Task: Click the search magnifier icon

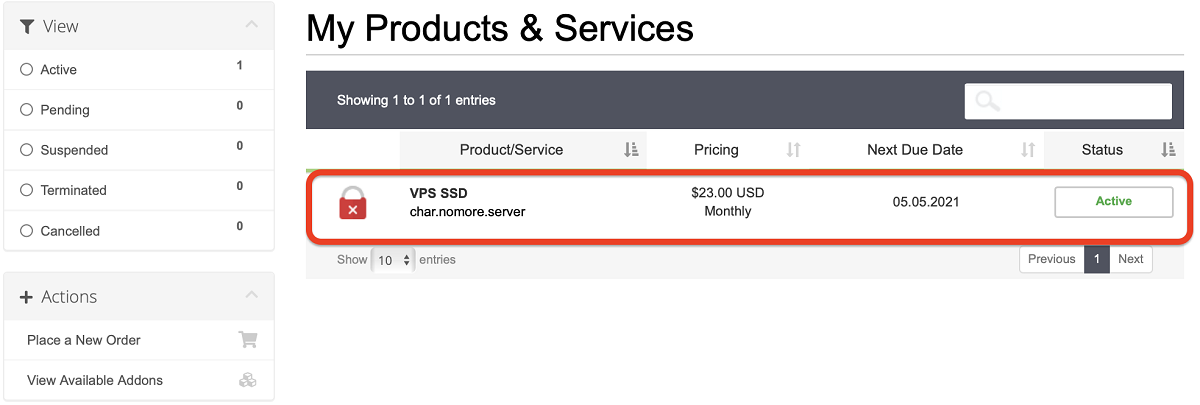Action: click(988, 101)
